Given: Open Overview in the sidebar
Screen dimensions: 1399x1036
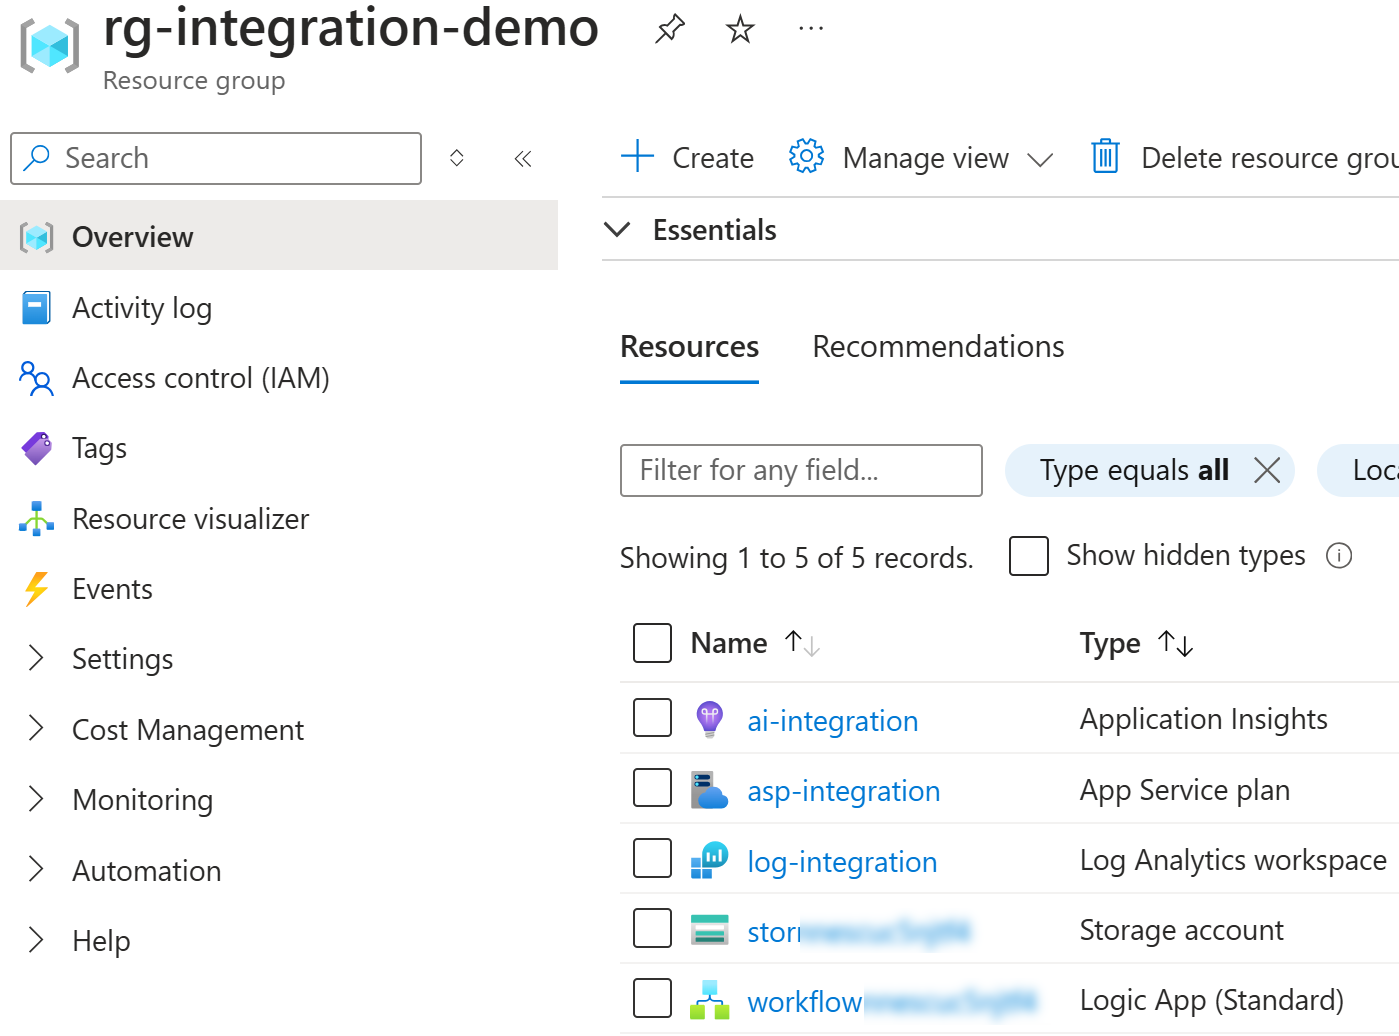Looking at the screenshot, I should click(x=279, y=236).
